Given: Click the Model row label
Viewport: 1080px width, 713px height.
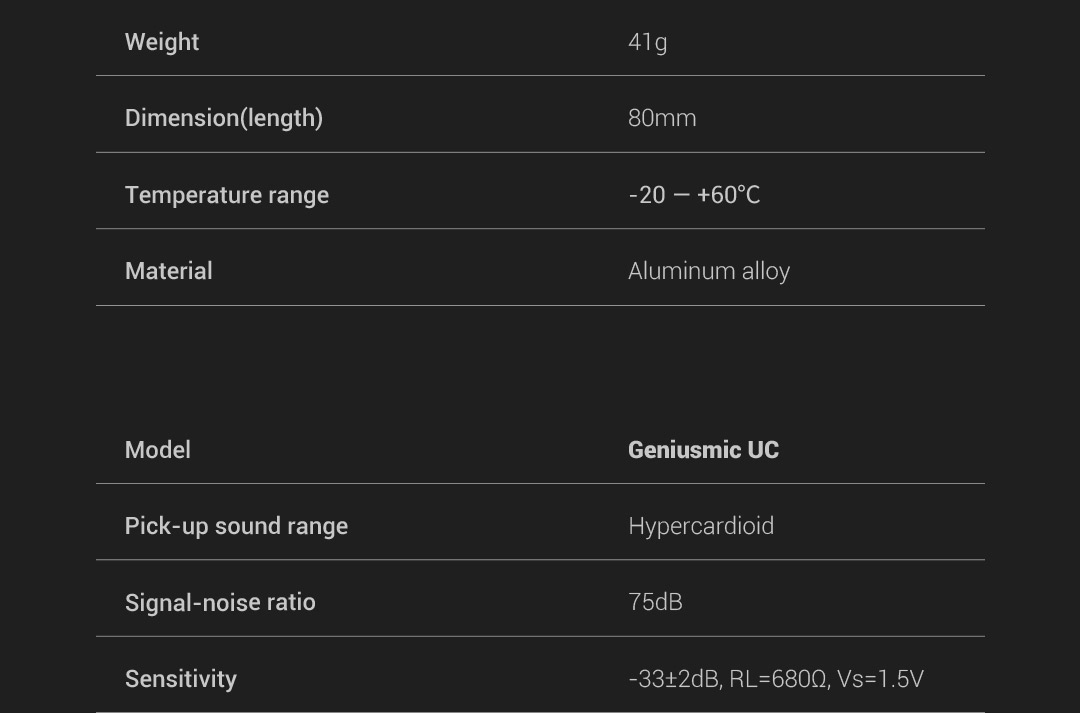Looking at the screenshot, I should tap(158, 450).
